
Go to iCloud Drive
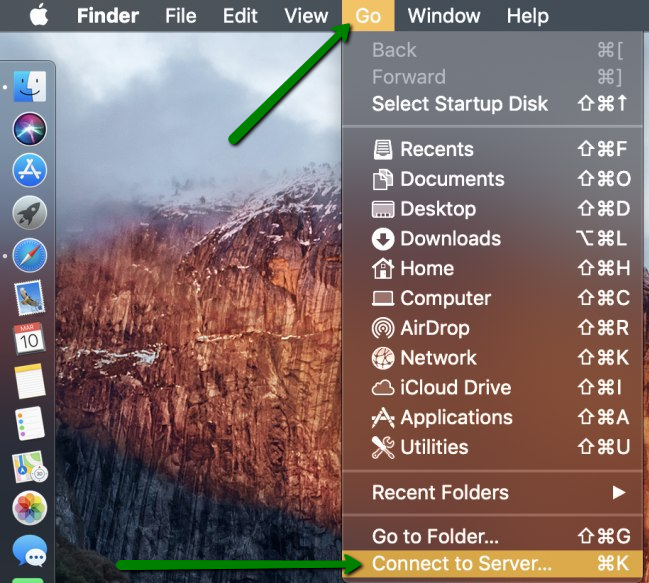493,388
